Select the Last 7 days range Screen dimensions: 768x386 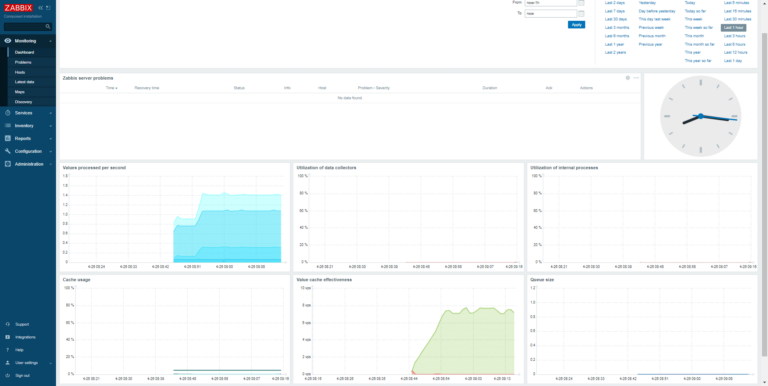click(615, 11)
